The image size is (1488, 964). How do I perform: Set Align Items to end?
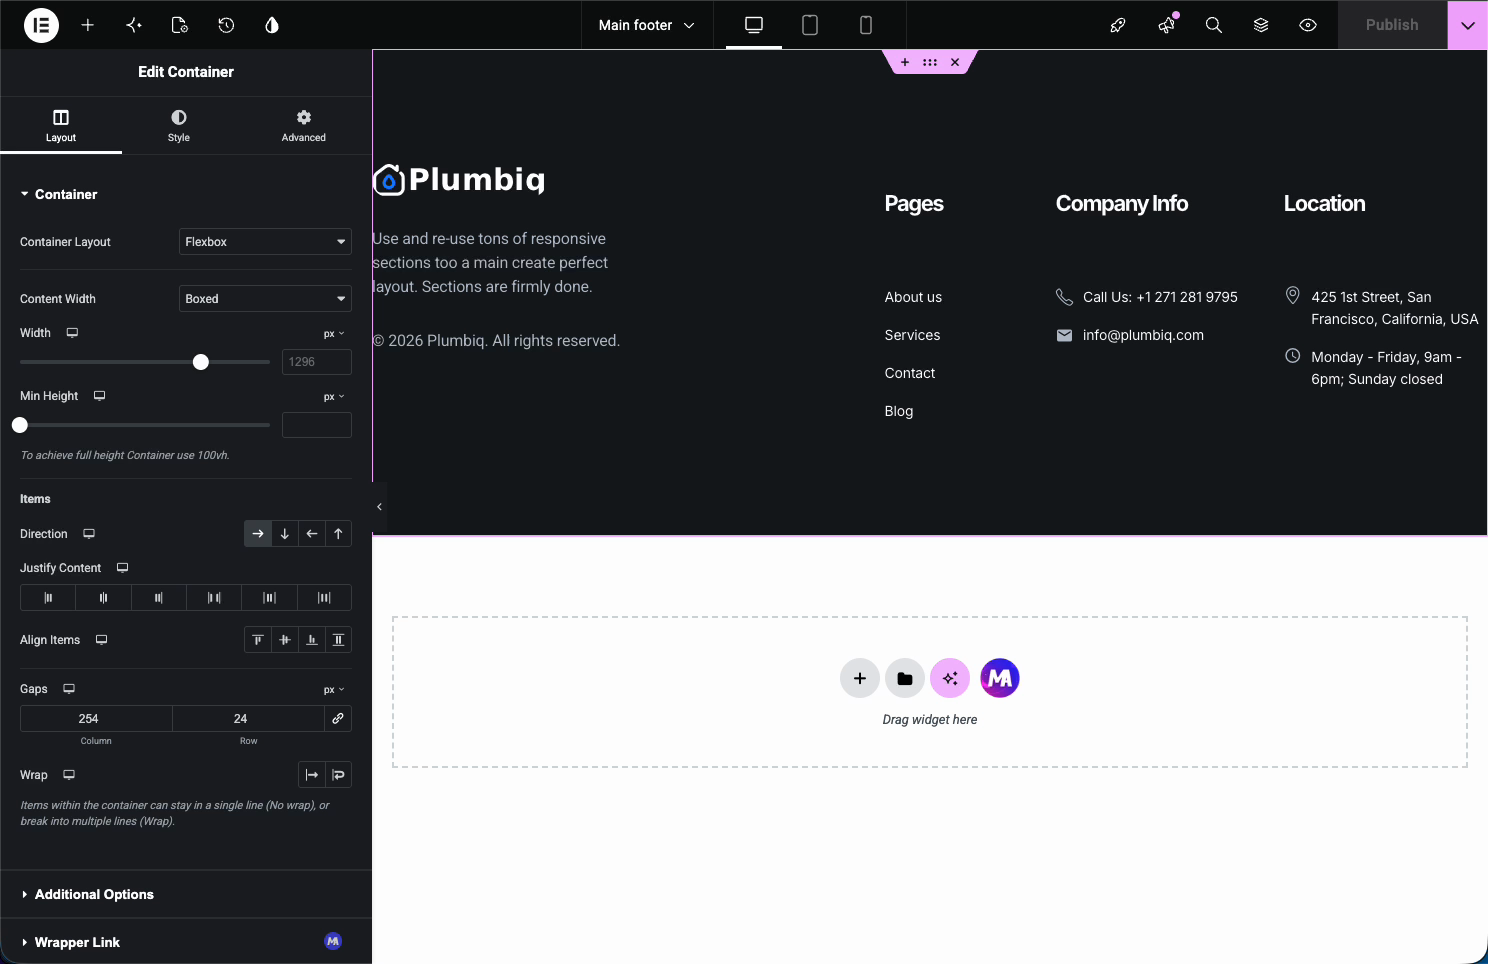coord(312,640)
